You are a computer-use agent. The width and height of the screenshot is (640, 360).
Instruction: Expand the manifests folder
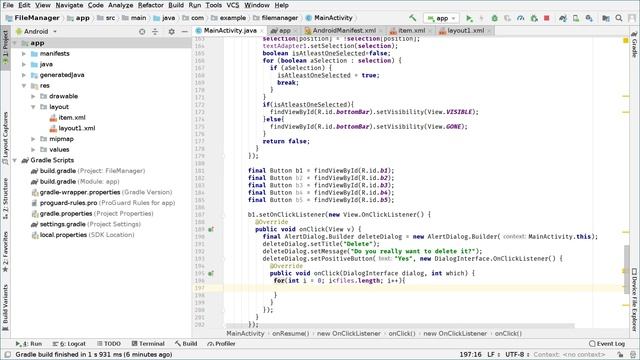click(x=24, y=53)
